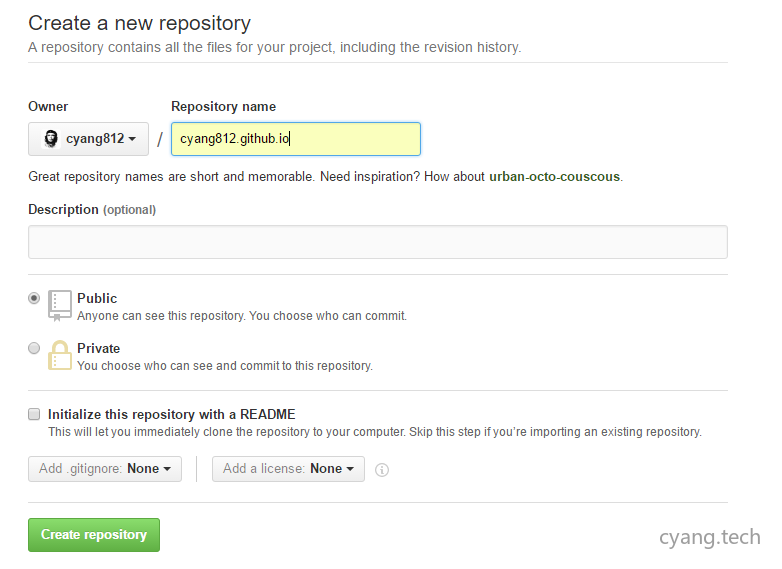The width and height of the screenshot is (782, 569).
Task: Select the Public radio button
Action: click(35, 298)
